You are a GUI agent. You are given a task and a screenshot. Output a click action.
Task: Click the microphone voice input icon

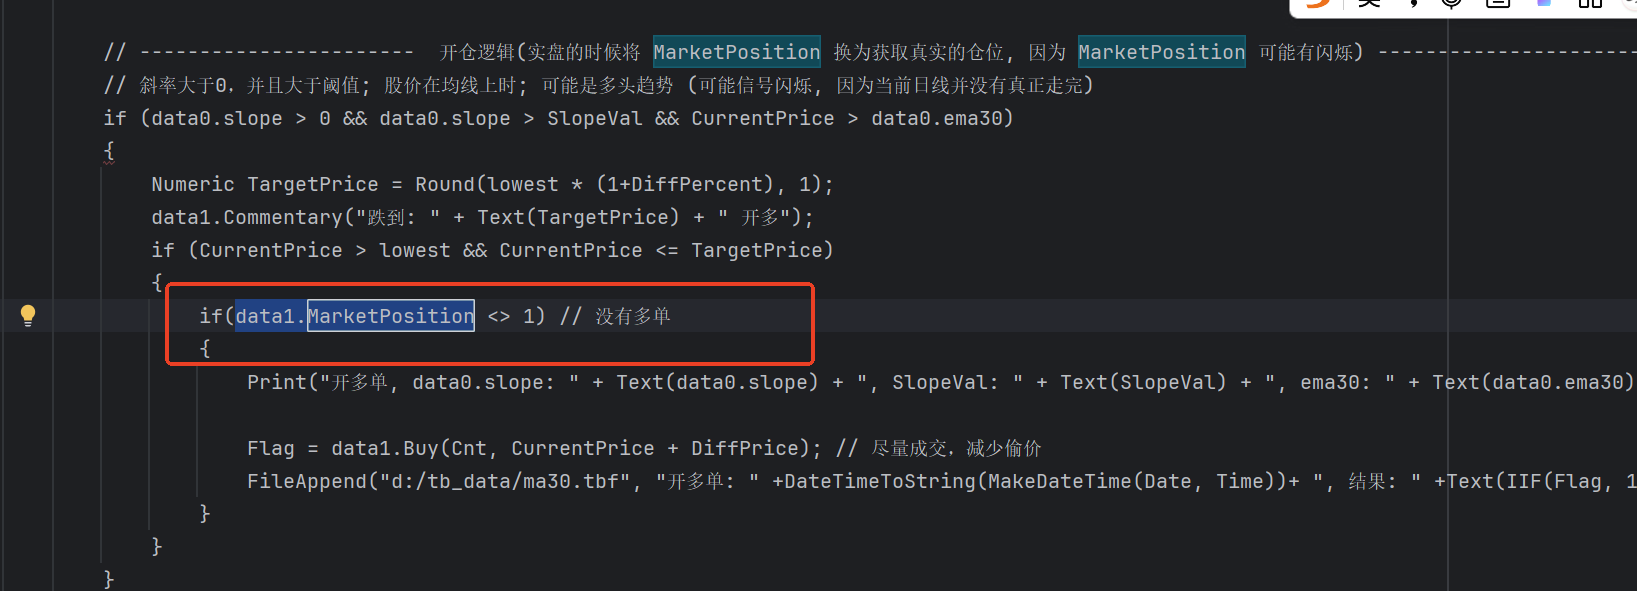tap(1451, 3)
